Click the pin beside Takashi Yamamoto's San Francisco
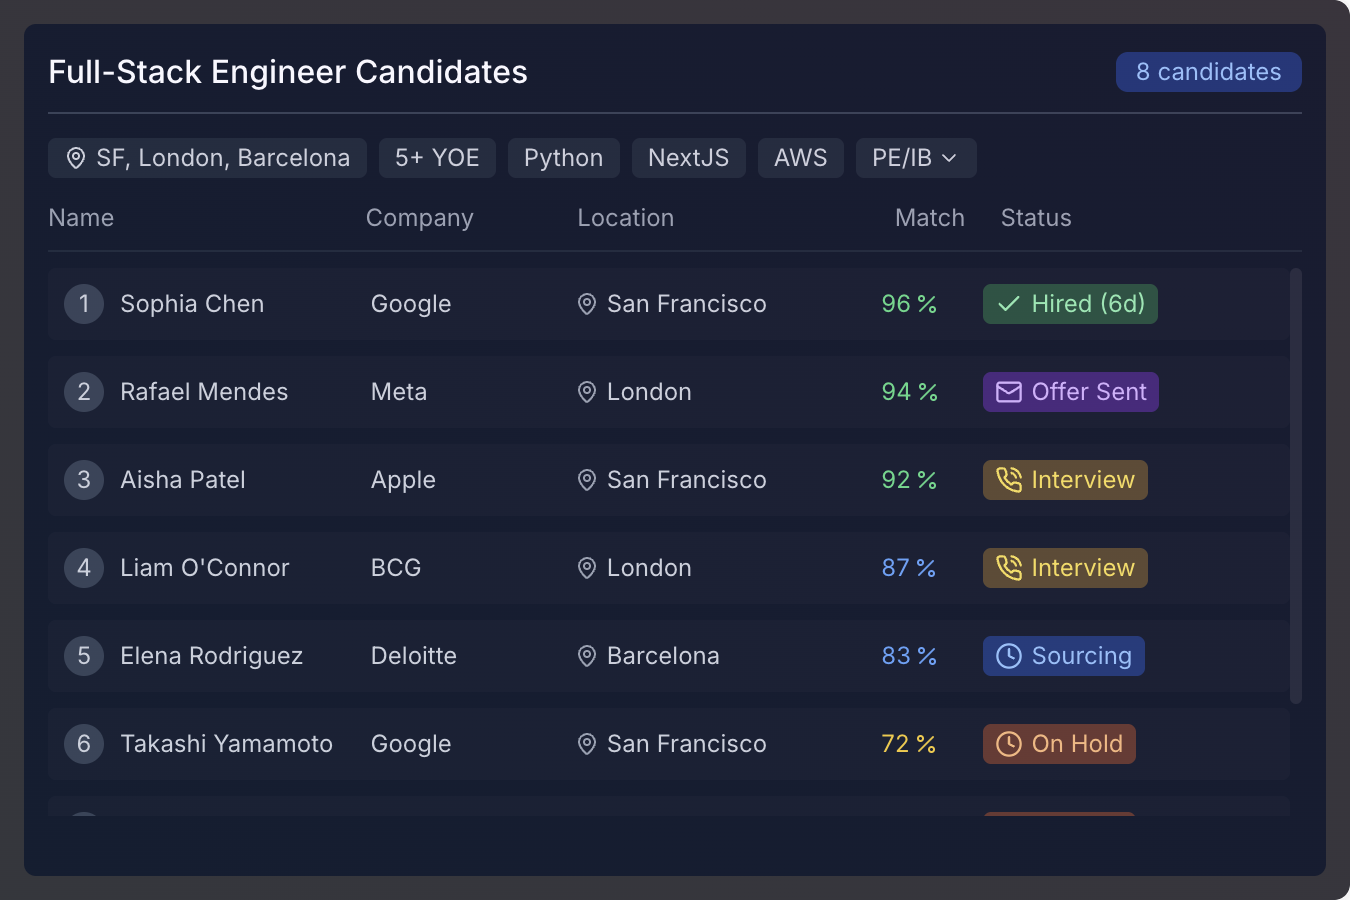 [x=586, y=744]
